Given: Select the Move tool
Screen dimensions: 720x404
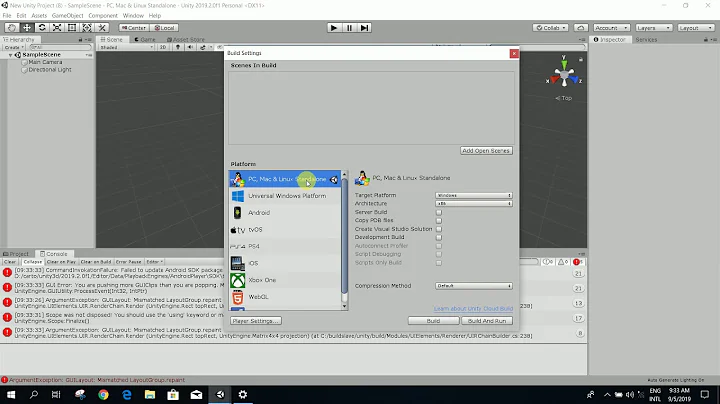Looking at the screenshot, I should tap(27, 28).
